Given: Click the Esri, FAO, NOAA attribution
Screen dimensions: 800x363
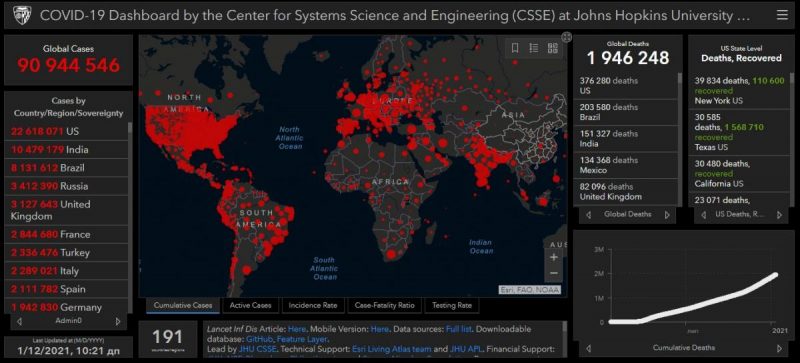Looking at the screenshot, I should tap(530, 290).
